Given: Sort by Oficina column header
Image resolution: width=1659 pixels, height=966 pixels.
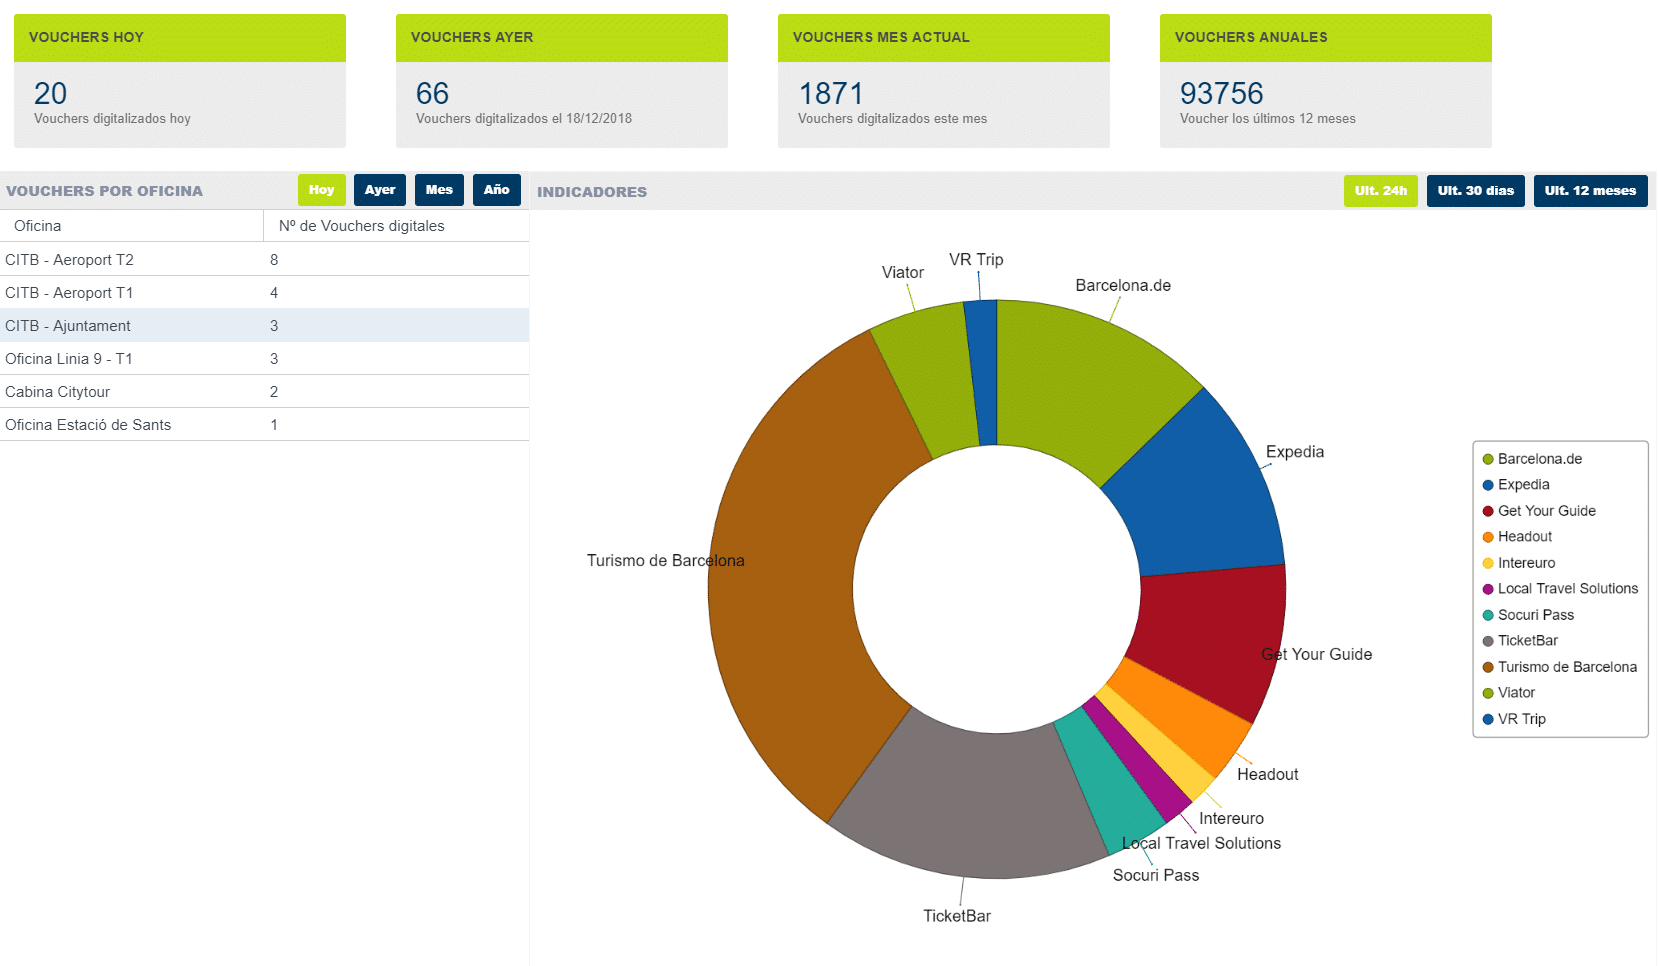Looking at the screenshot, I should (x=132, y=226).
